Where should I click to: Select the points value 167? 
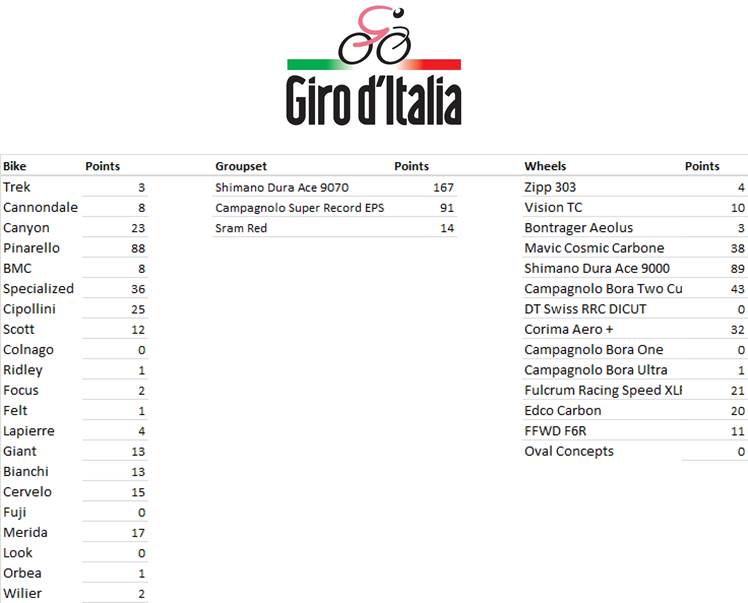(x=443, y=187)
